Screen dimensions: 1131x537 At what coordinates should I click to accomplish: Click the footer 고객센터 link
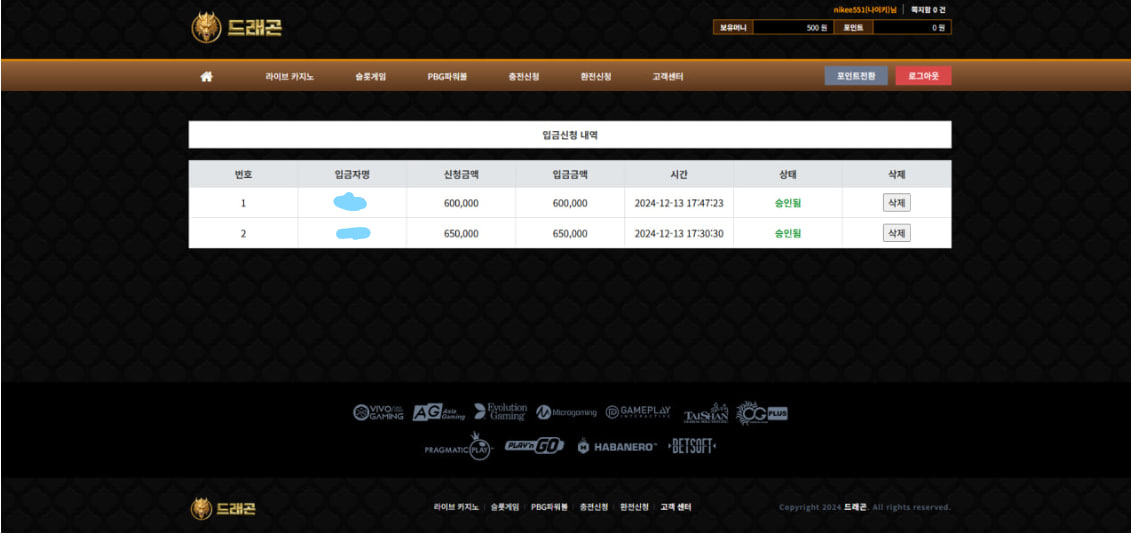675,508
